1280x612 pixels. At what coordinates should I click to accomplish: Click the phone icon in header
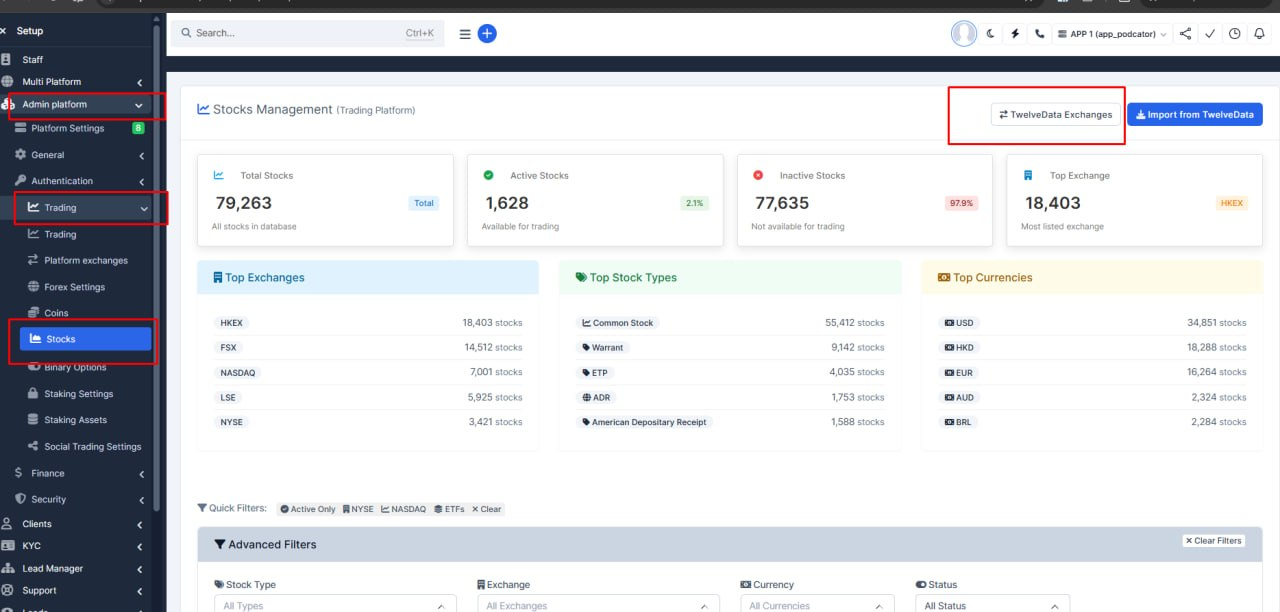1040,33
